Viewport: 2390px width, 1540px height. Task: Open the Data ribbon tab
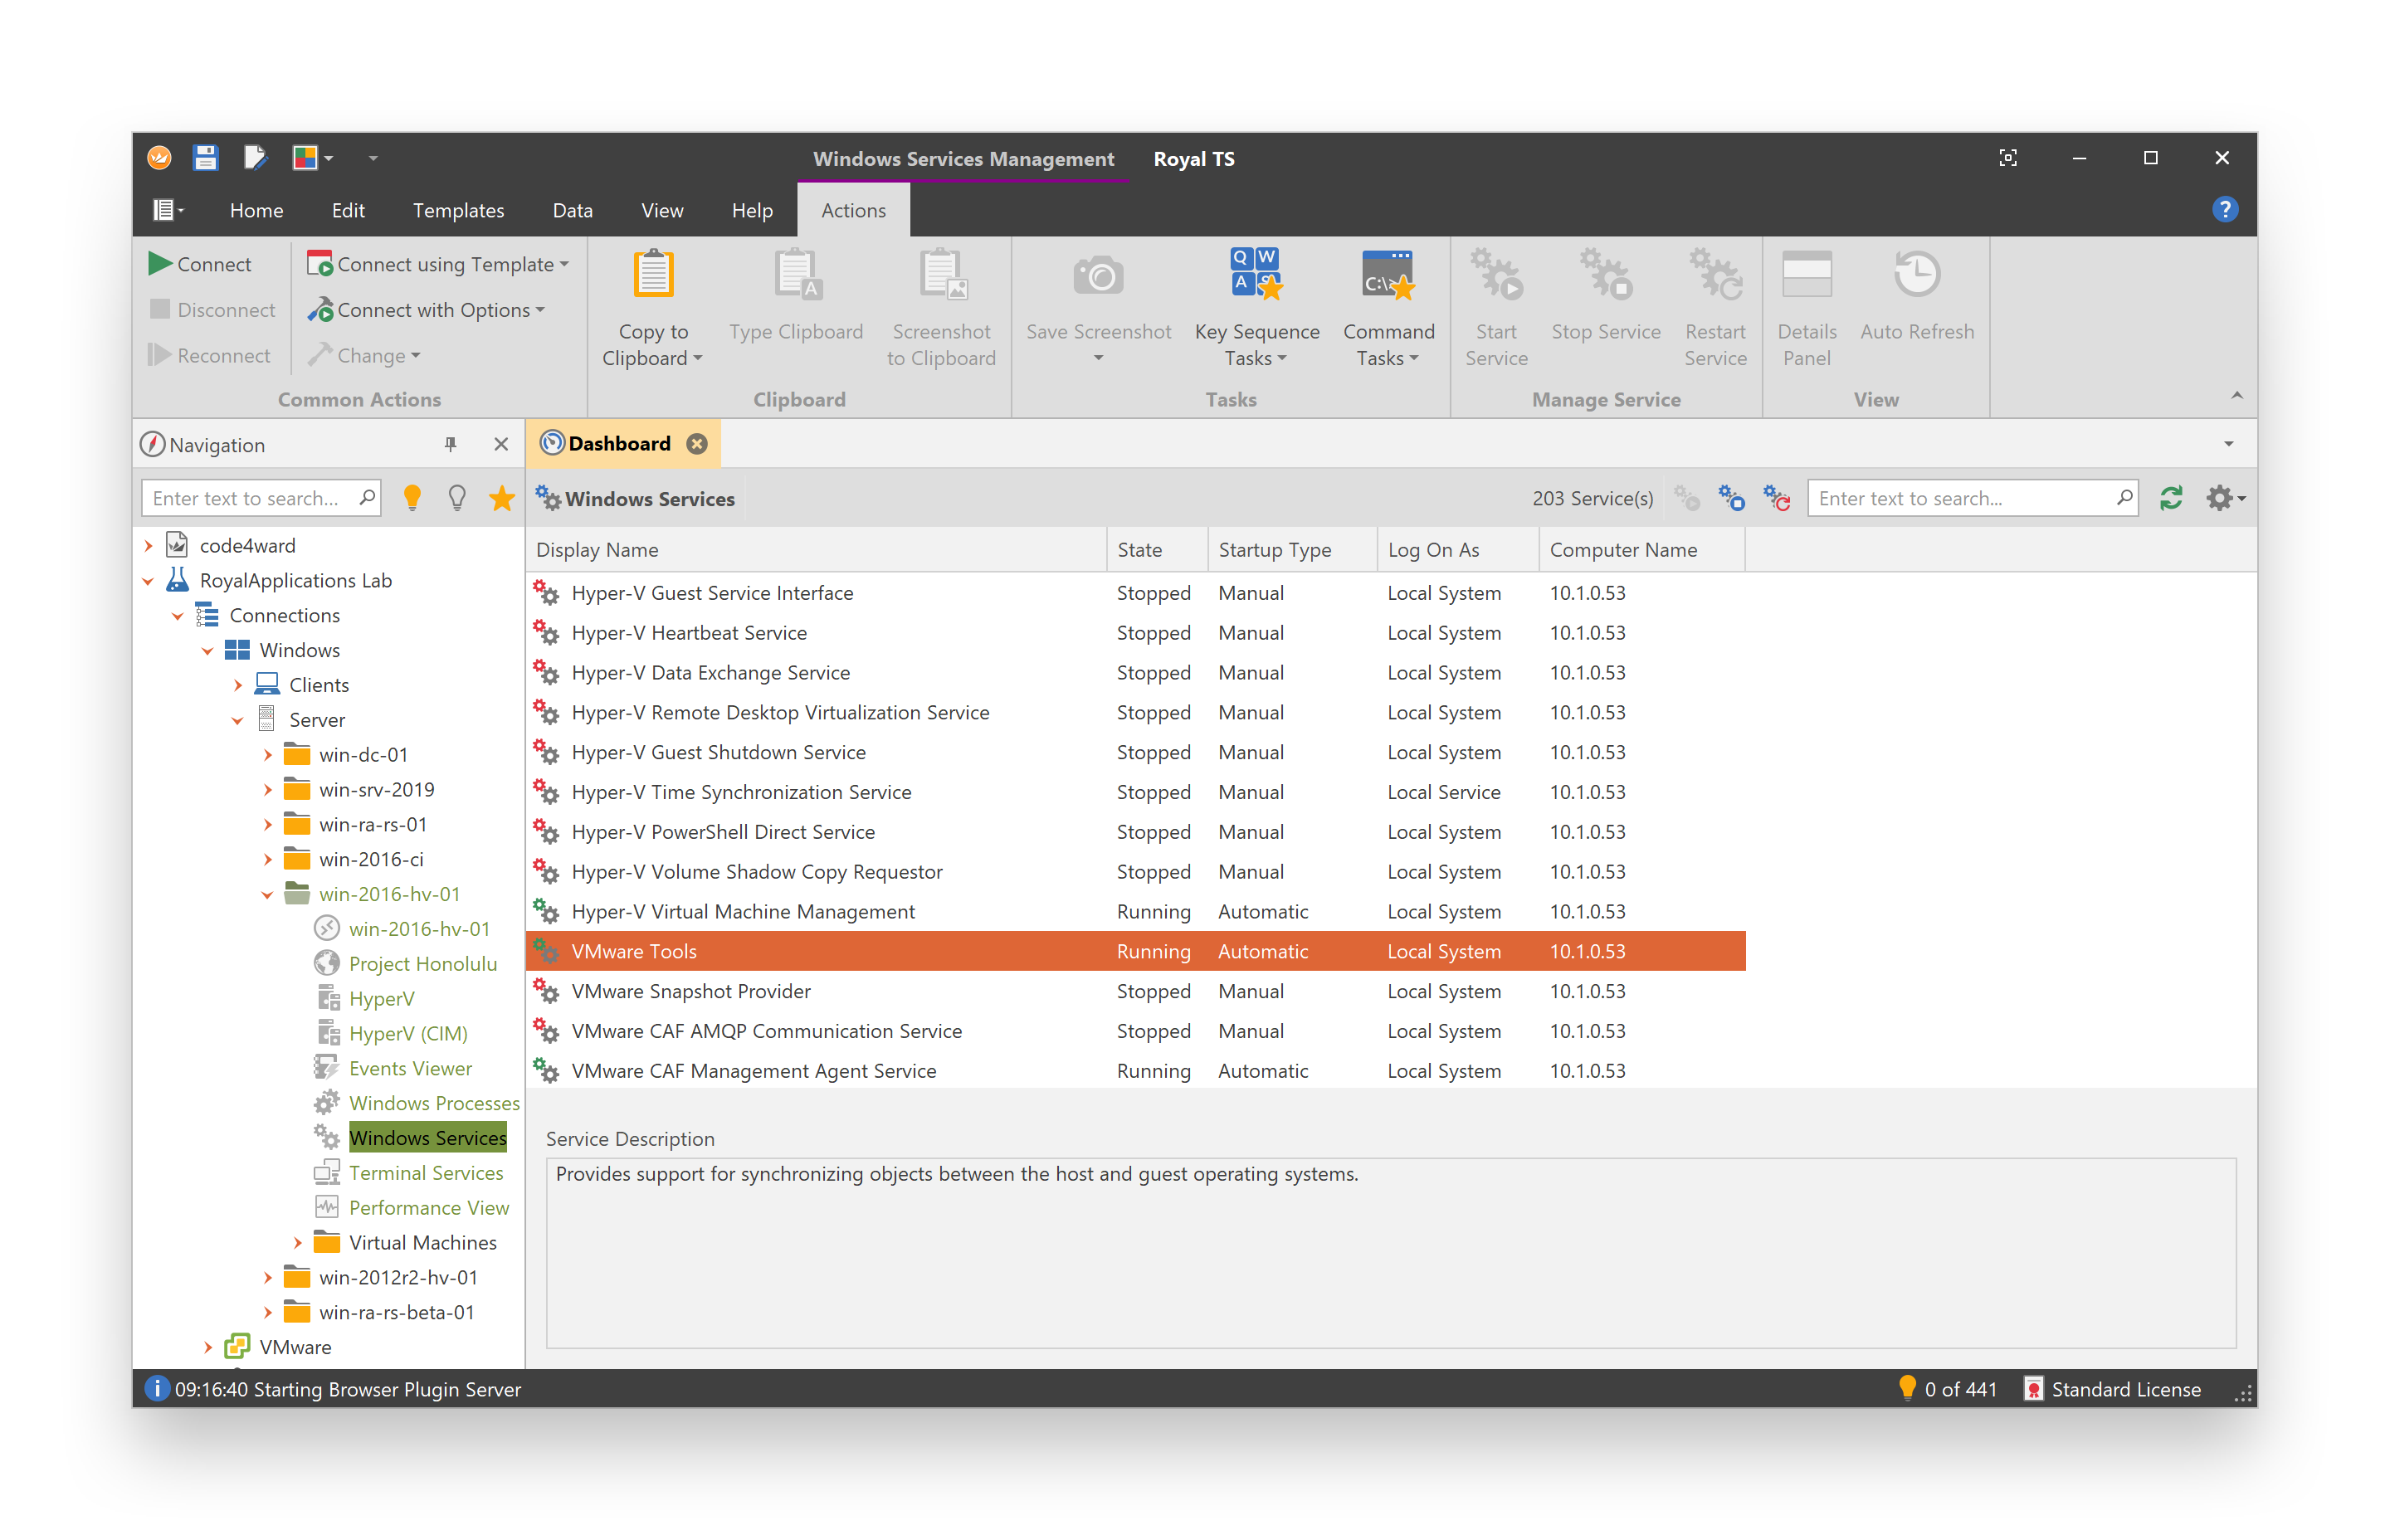[x=572, y=210]
